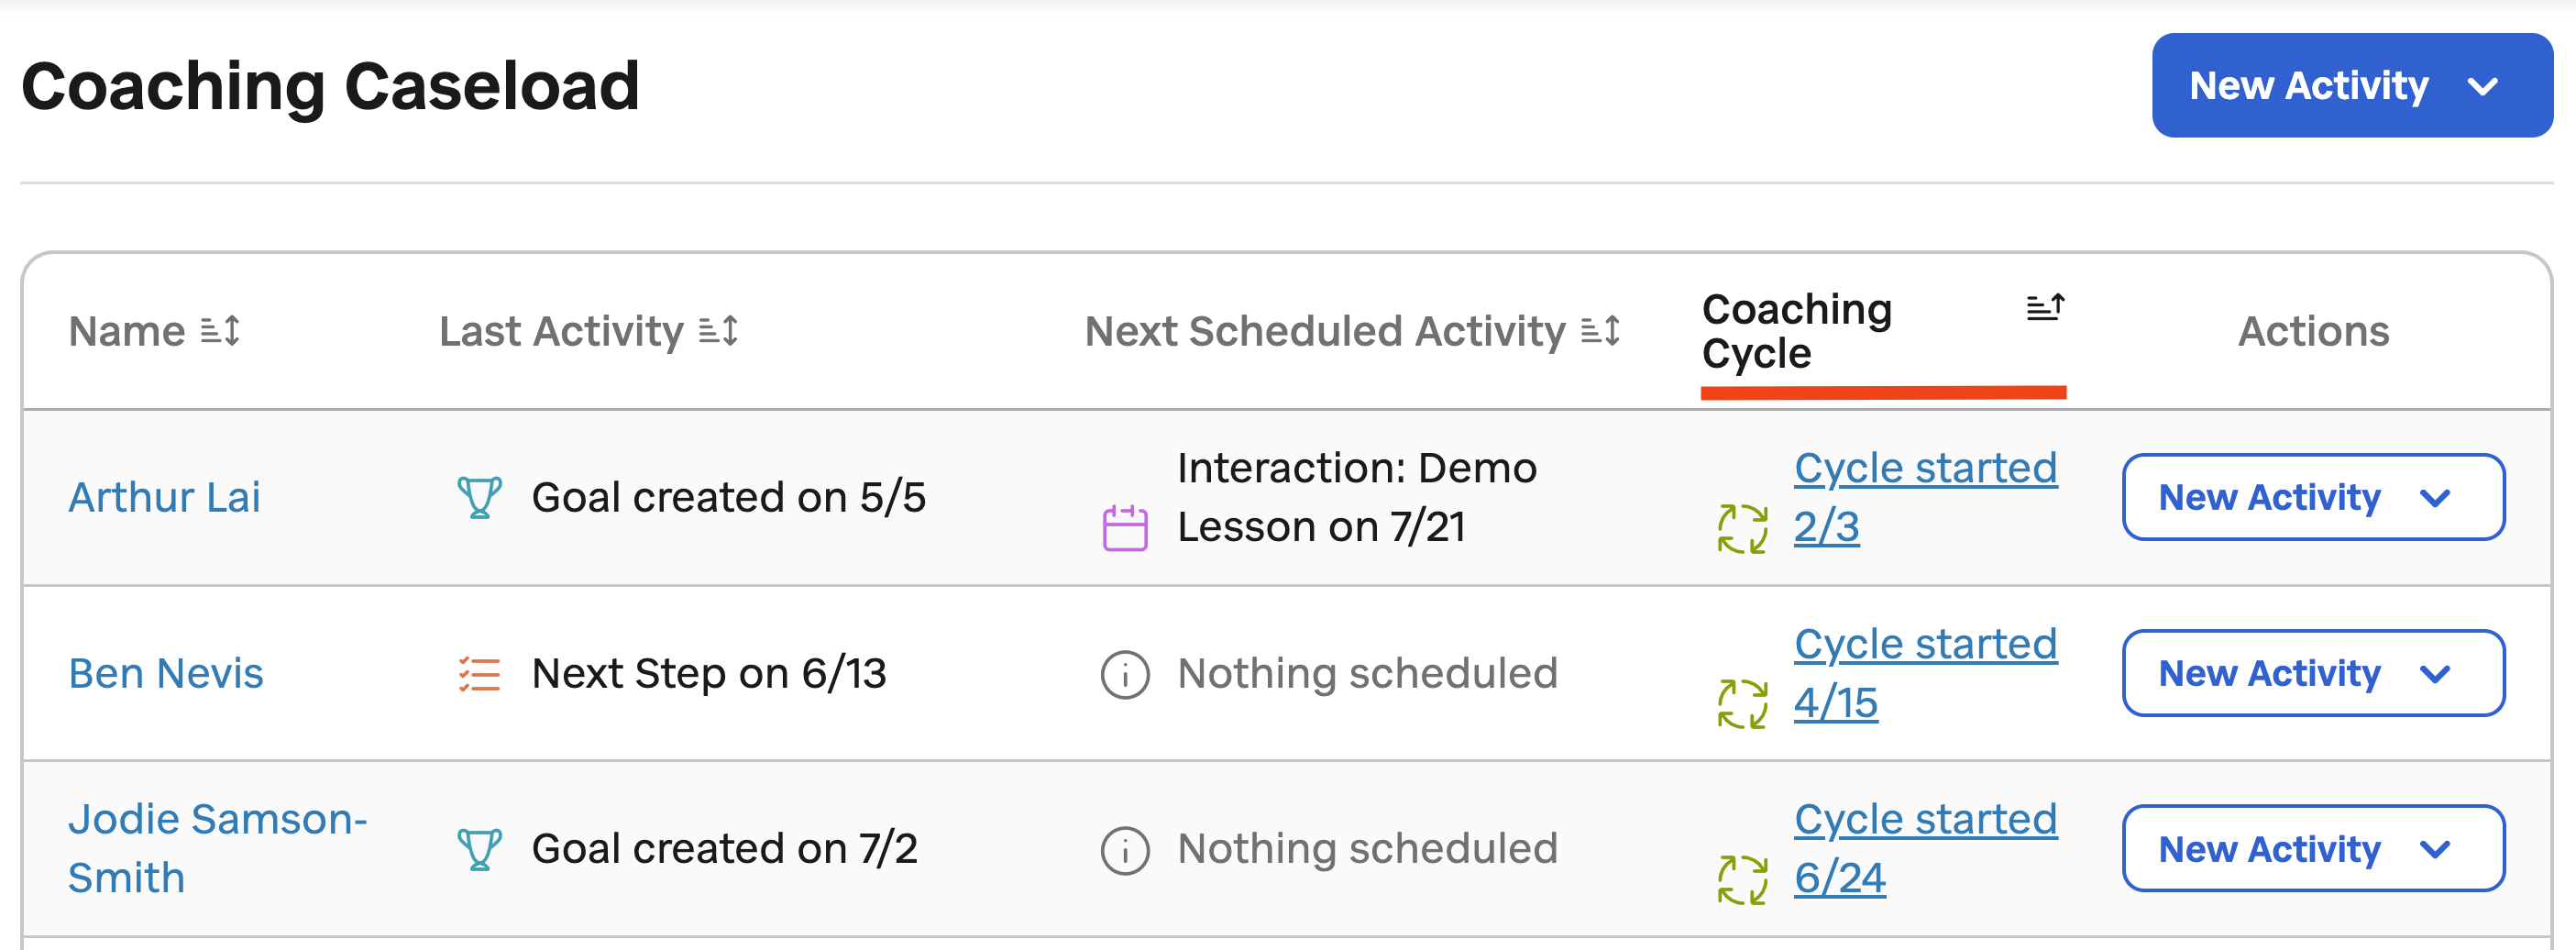Expand New Activity dropdown for Ben Nevis
The height and width of the screenshot is (950, 2576).
pyautogui.click(x=2313, y=673)
